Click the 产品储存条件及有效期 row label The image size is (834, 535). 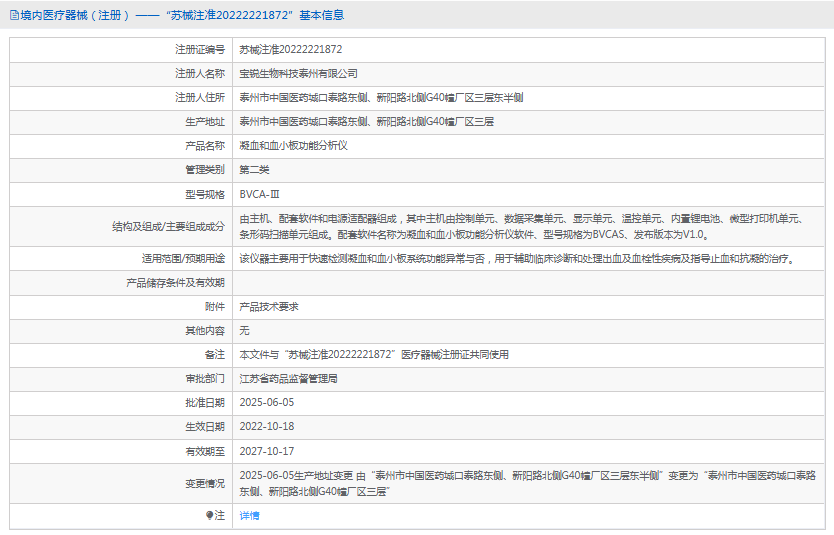pyautogui.click(x=176, y=283)
